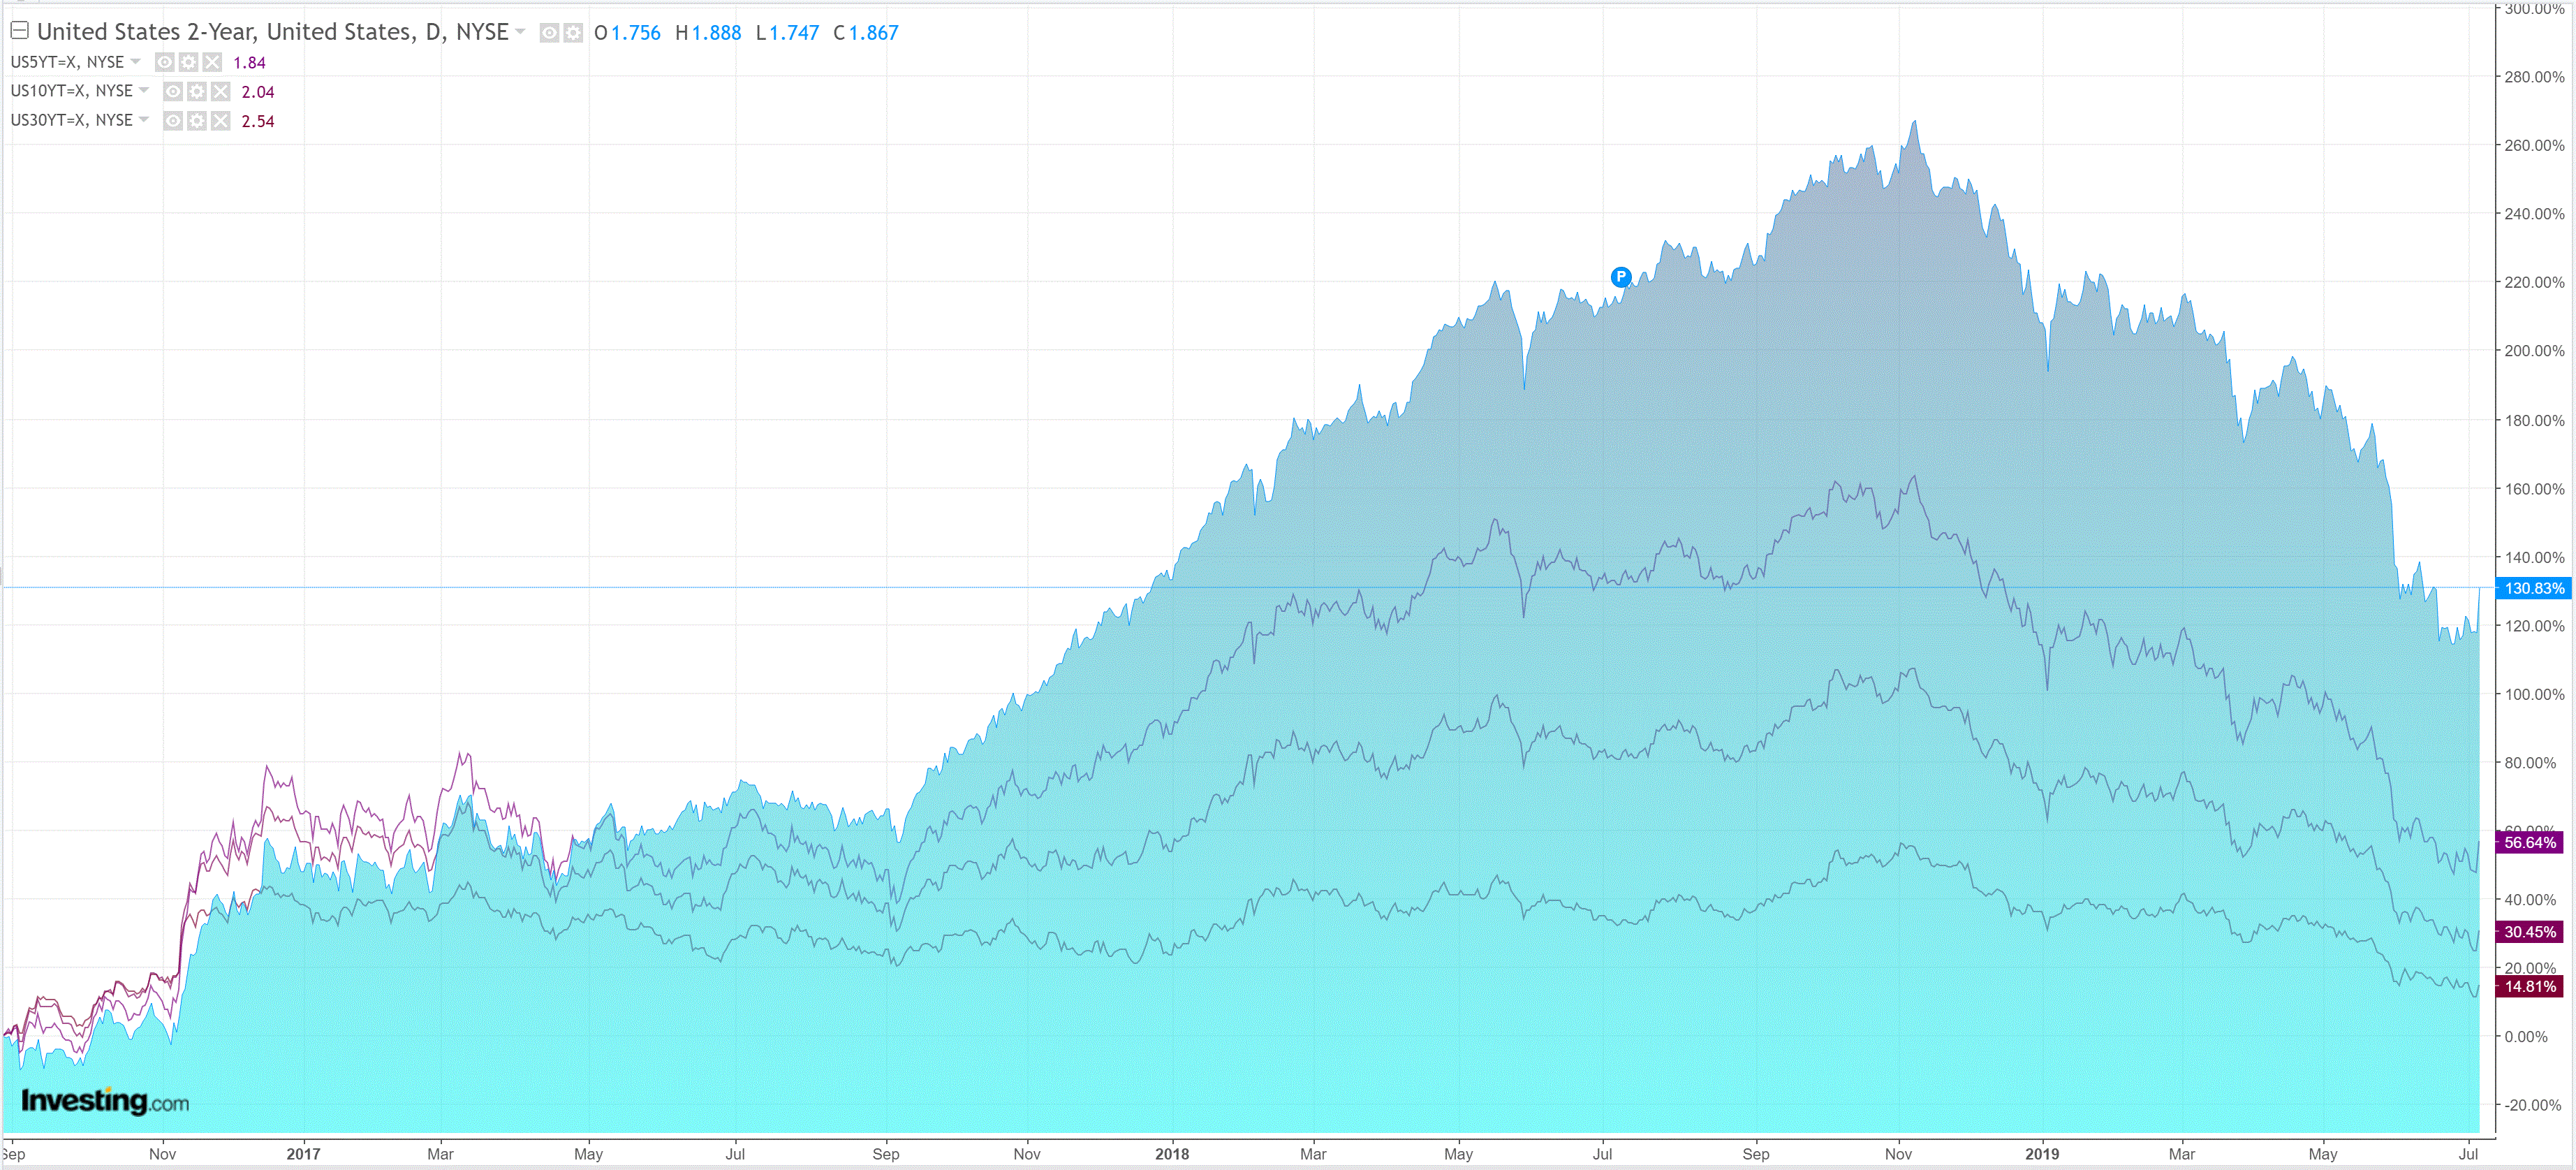Hide the US30YT=X series via eye icon
This screenshot has width=2576, height=1170.
[x=173, y=121]
